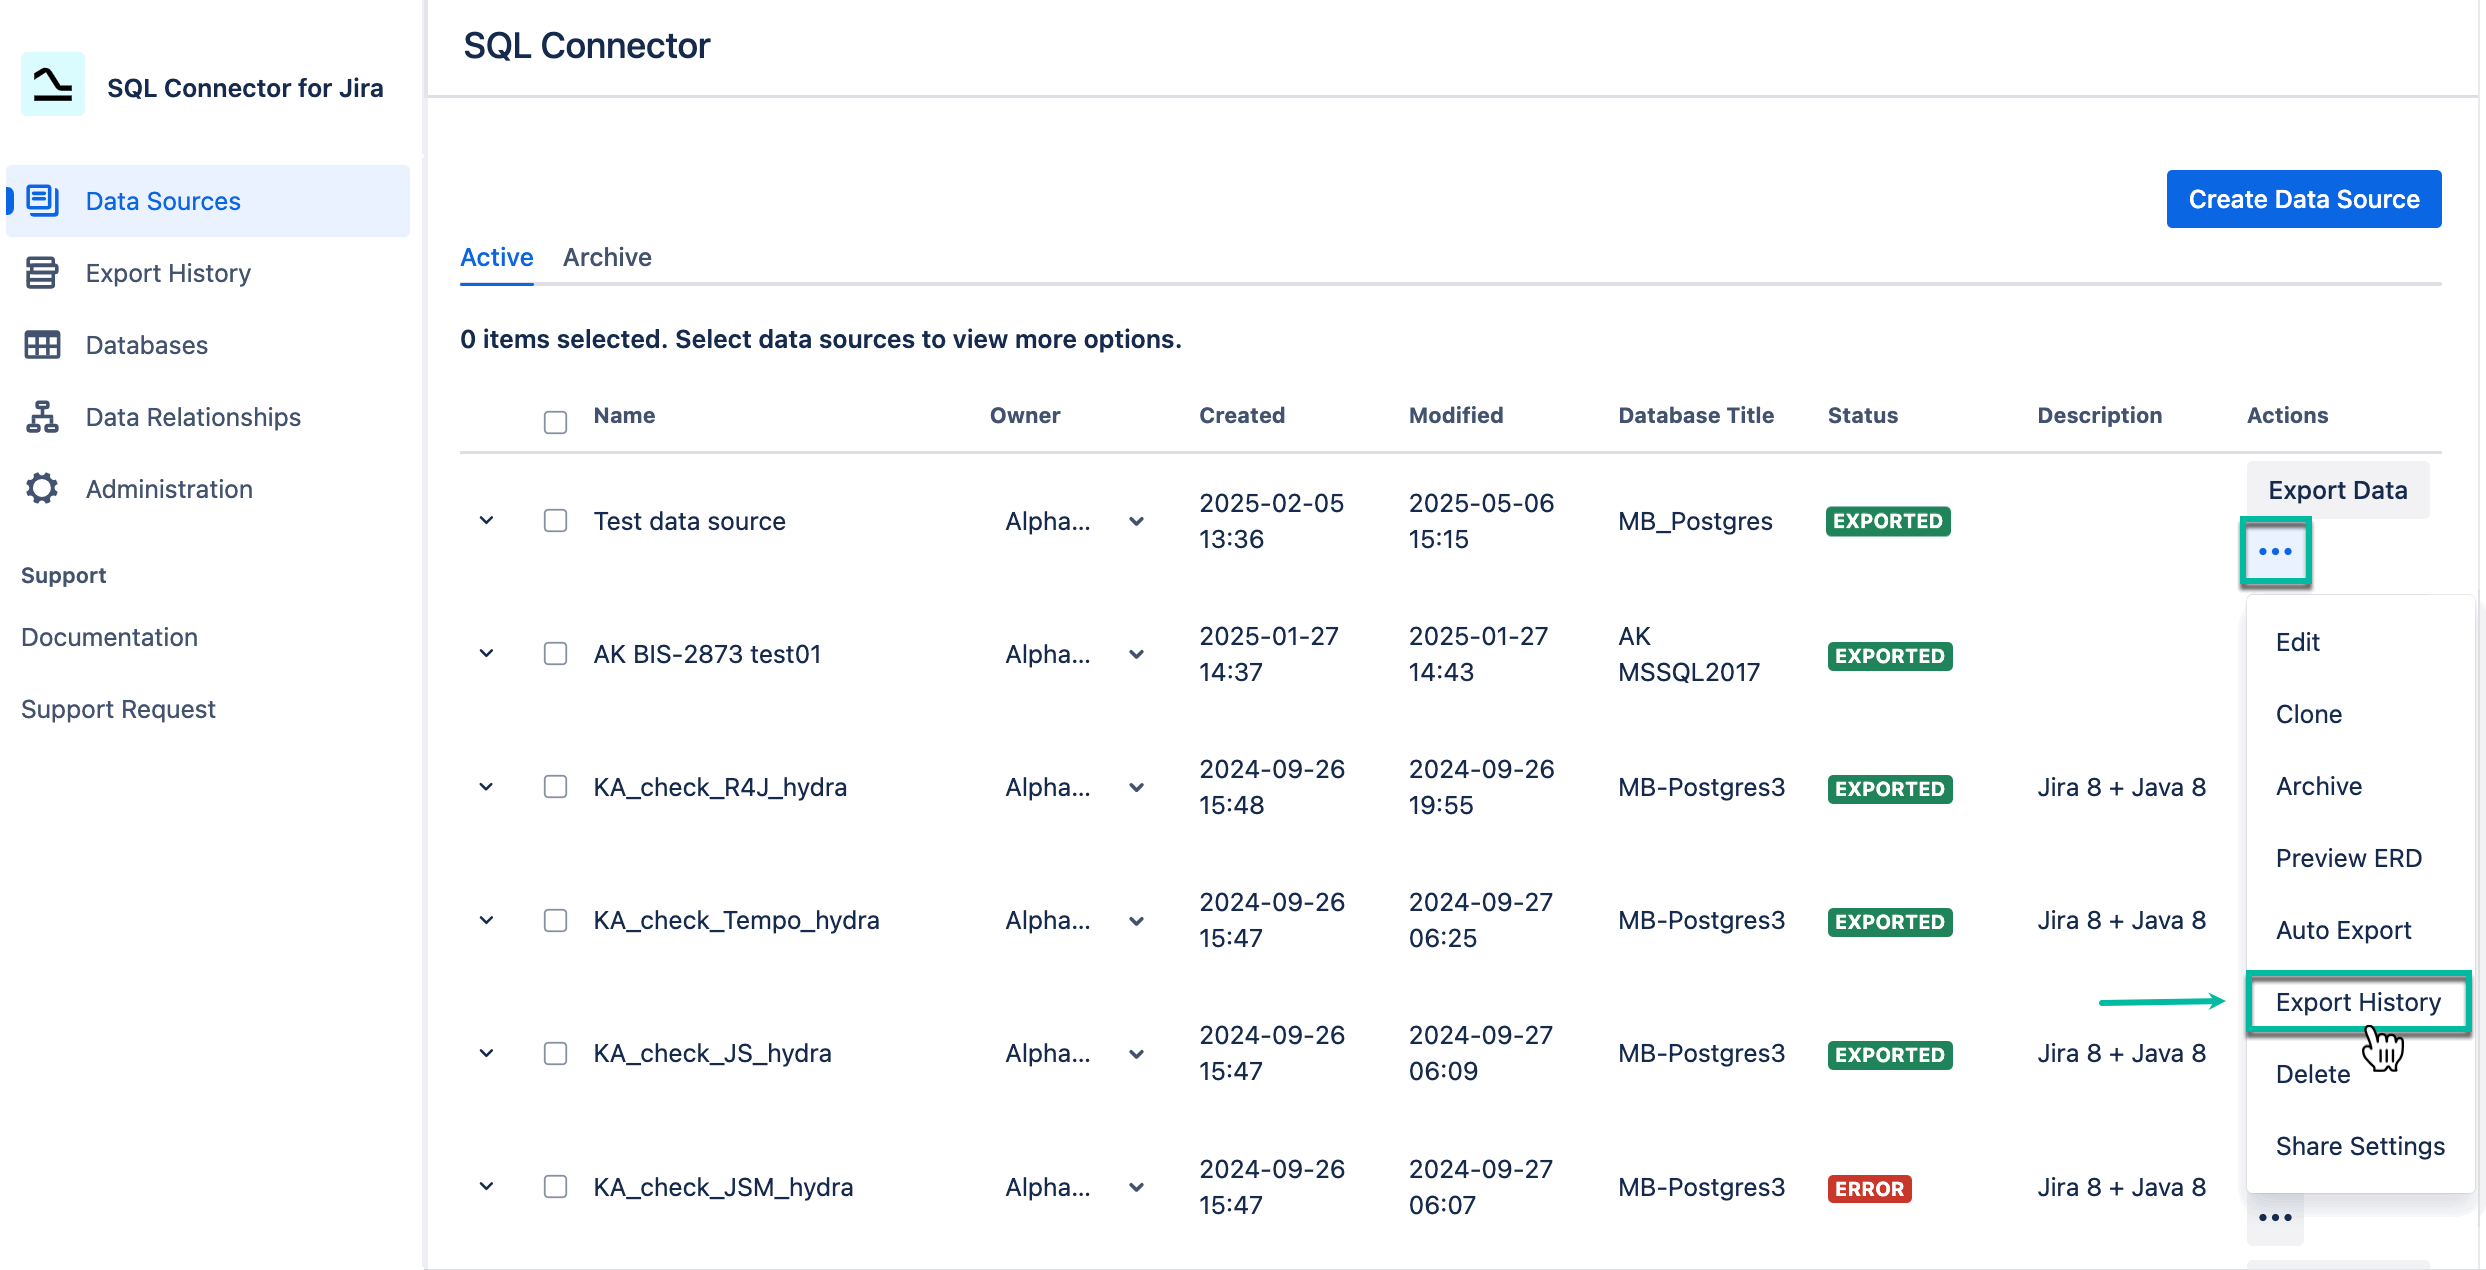Check the select-all checkbox in table header
The height and width of the screenshot is (1270, 2486).
pyautogui.click(x=555, y=422)
